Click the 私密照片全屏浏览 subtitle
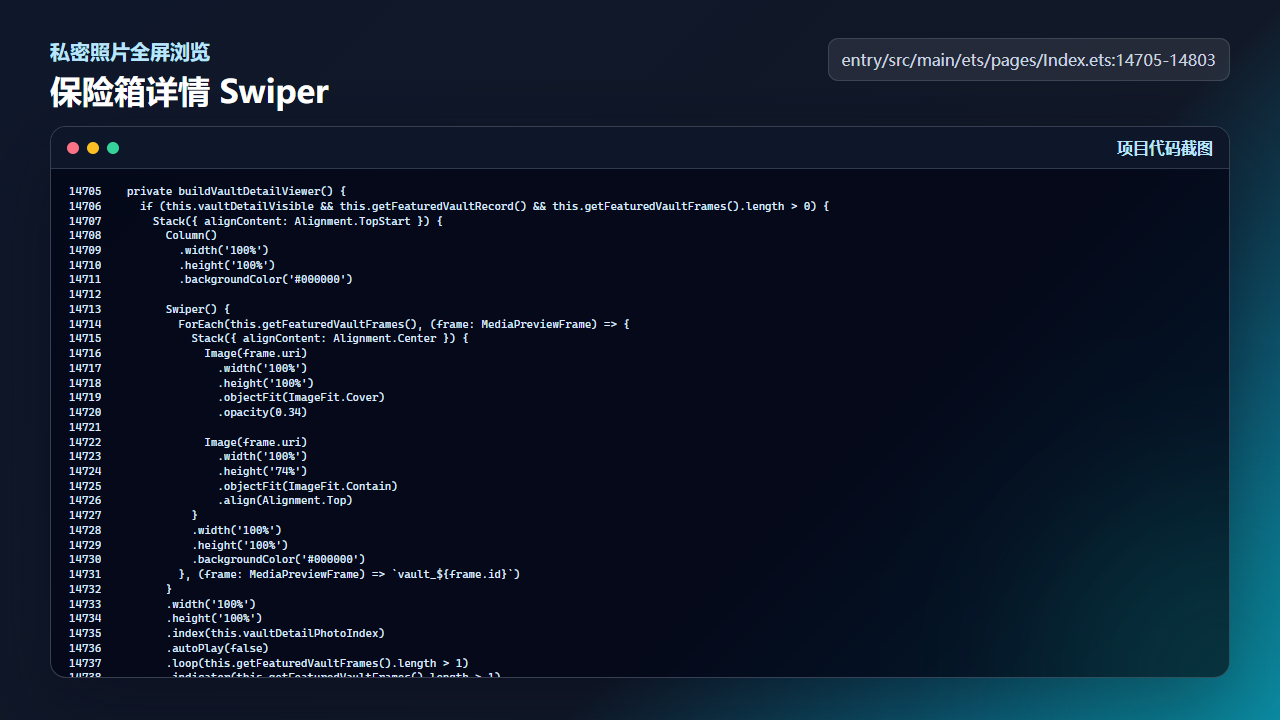This screenshot has height=720, width=1280. 130,52
